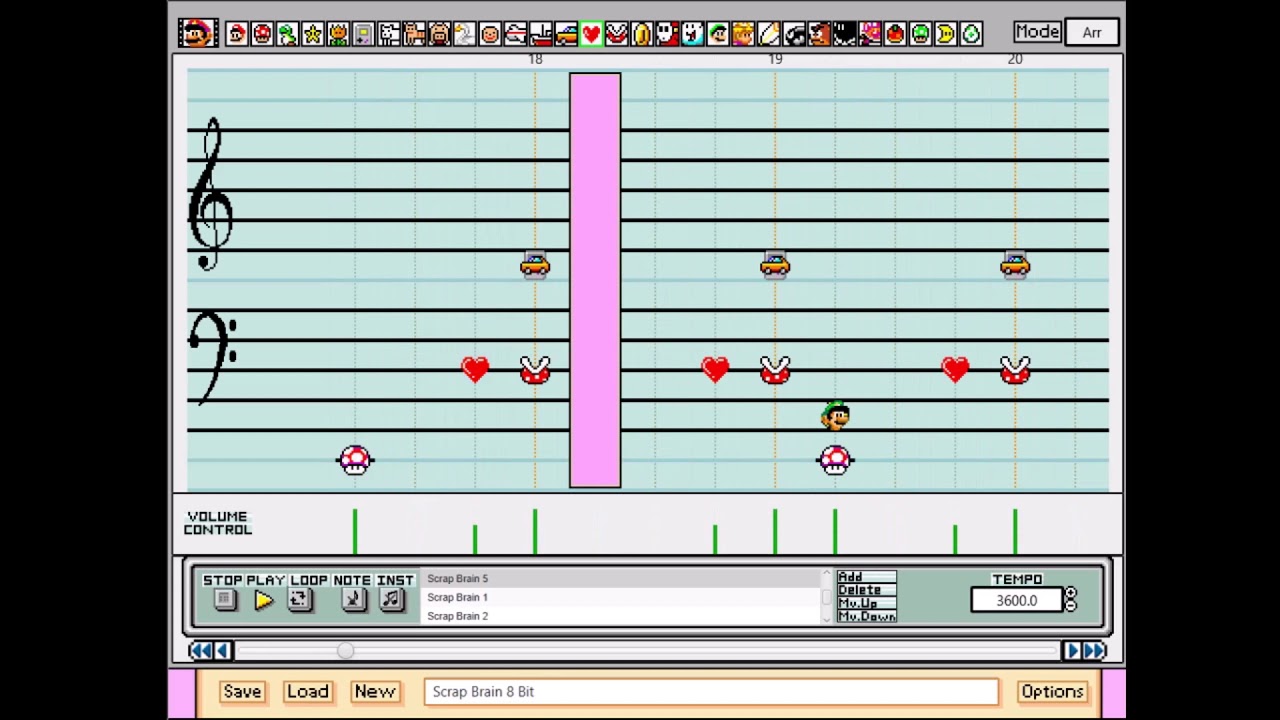The height and width of the screenshot is (720, 1280).
Task: Pick the Goomba instrument
Action: (820, 34)
